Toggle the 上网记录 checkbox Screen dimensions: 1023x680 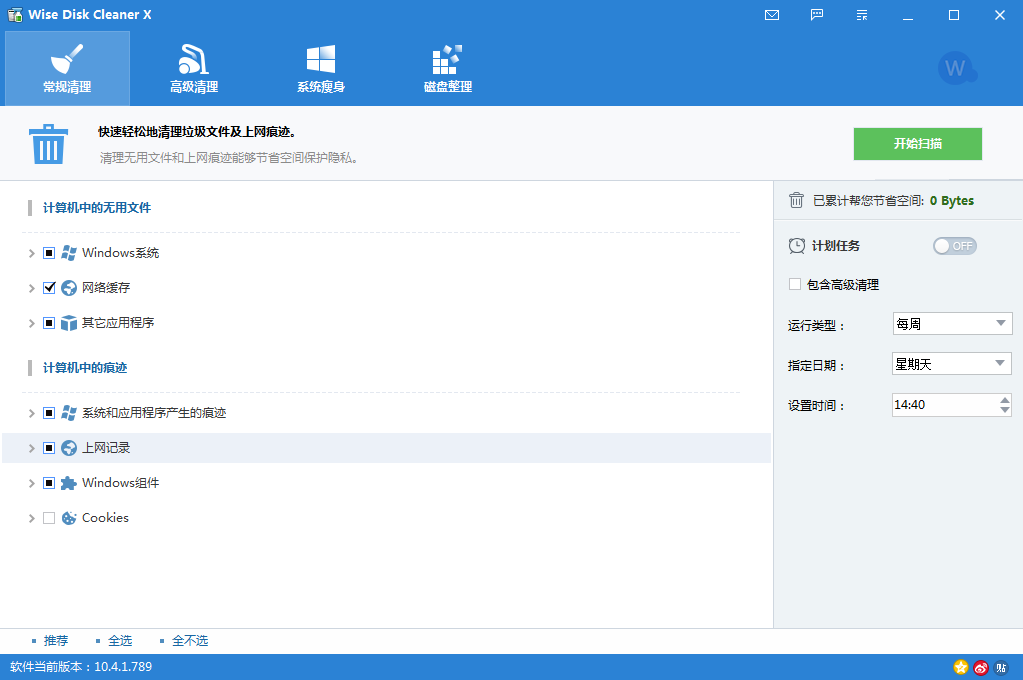[x=49, y=448]
